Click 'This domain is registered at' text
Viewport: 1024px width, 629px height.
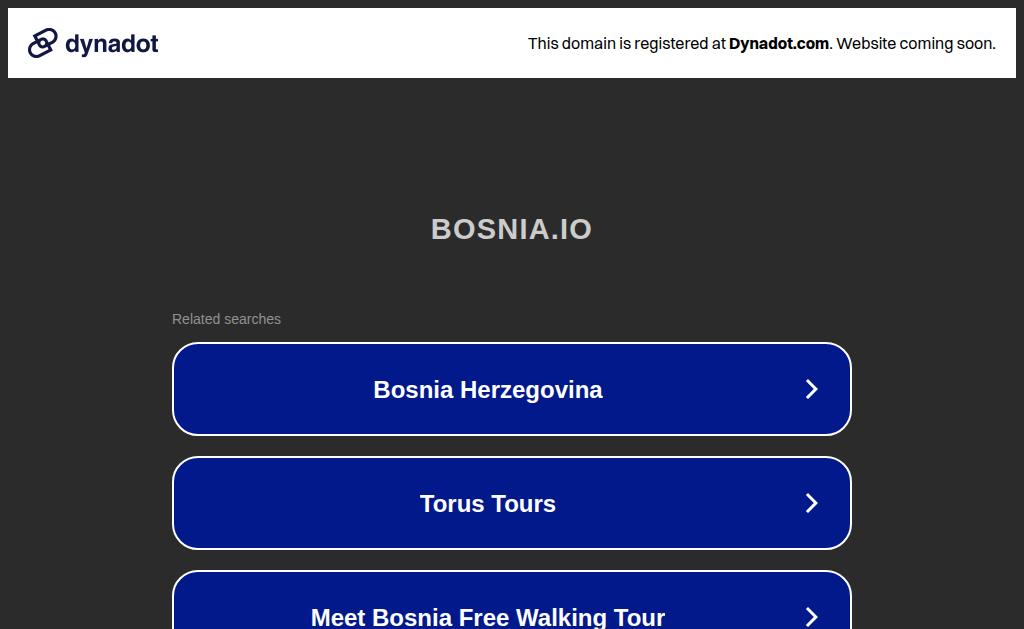click(626, 44)
